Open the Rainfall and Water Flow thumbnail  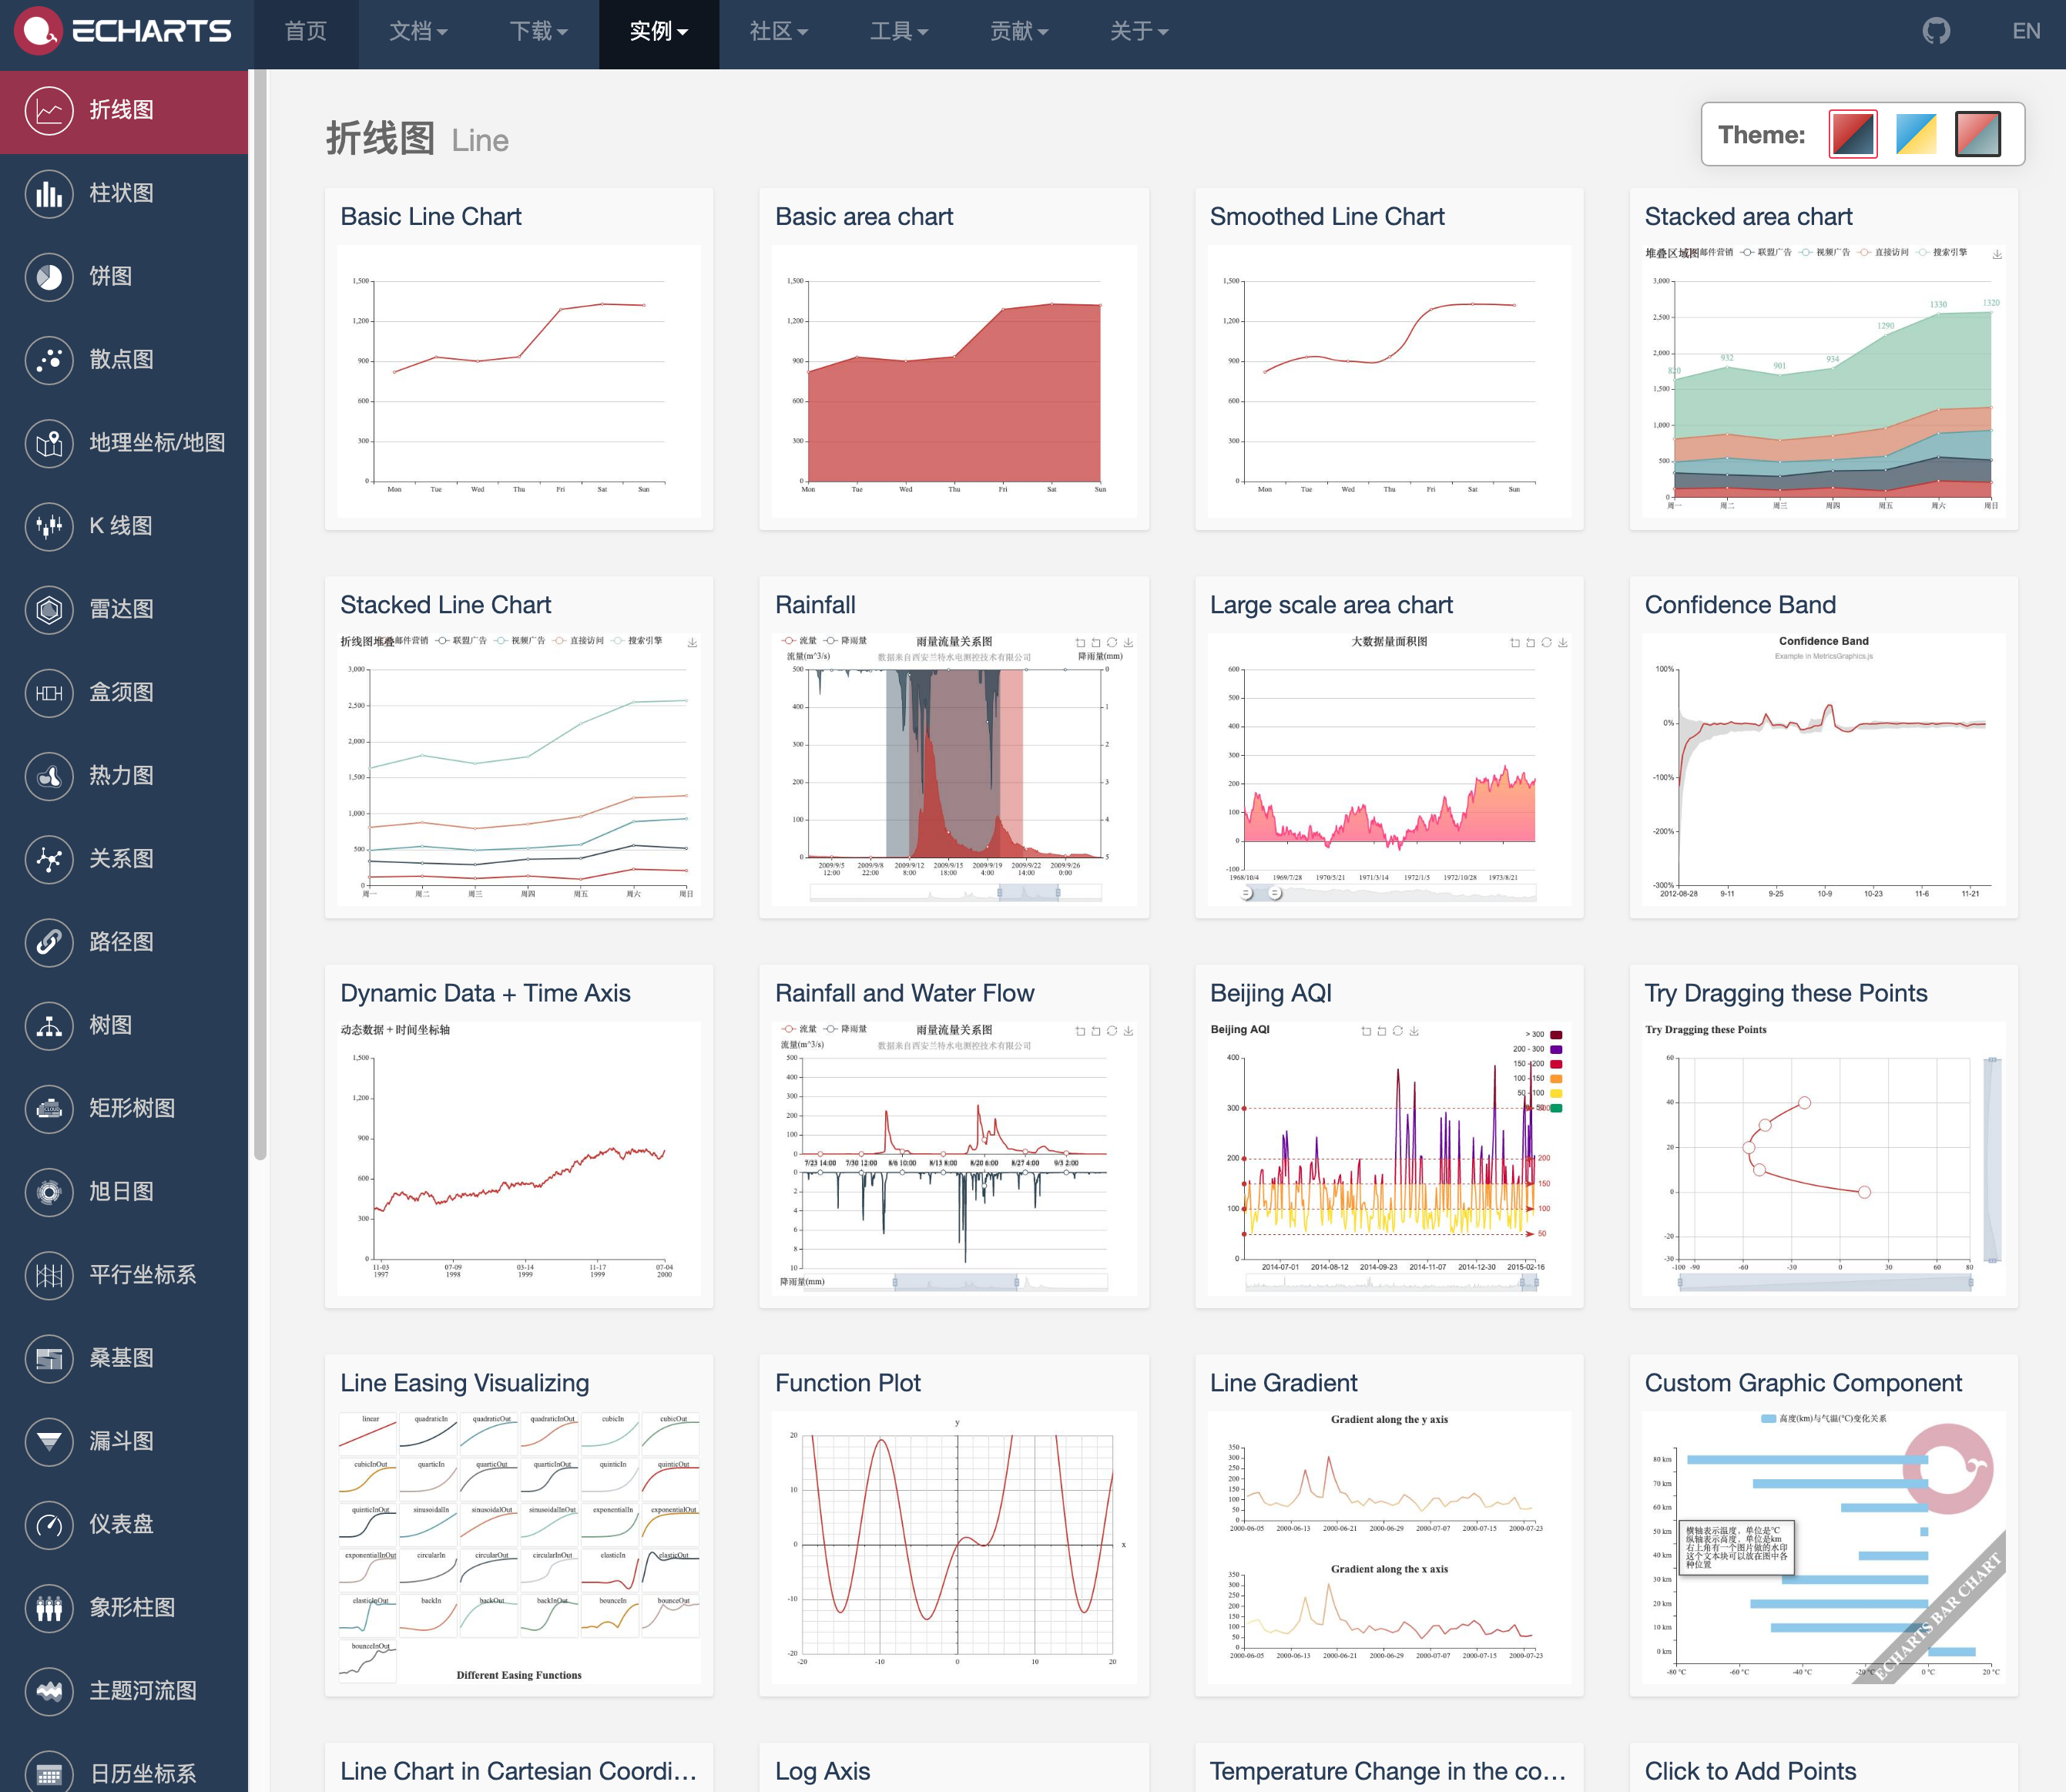[x=954, y=1157]
